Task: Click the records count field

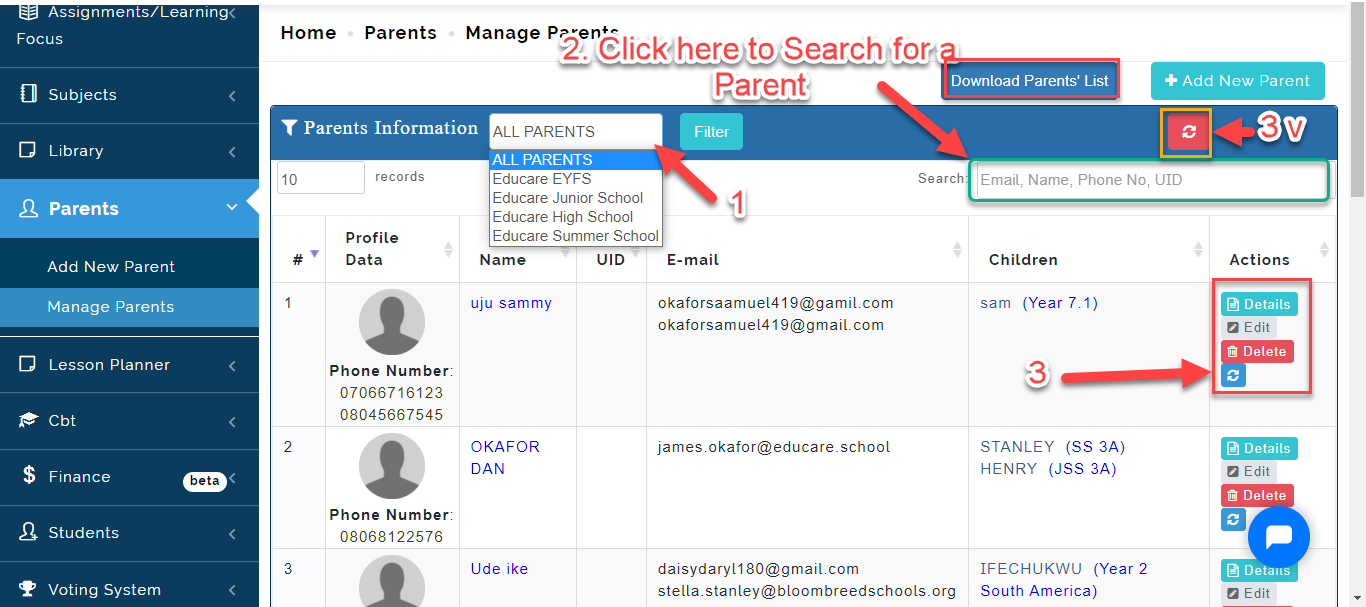Action: coord(321,178)
